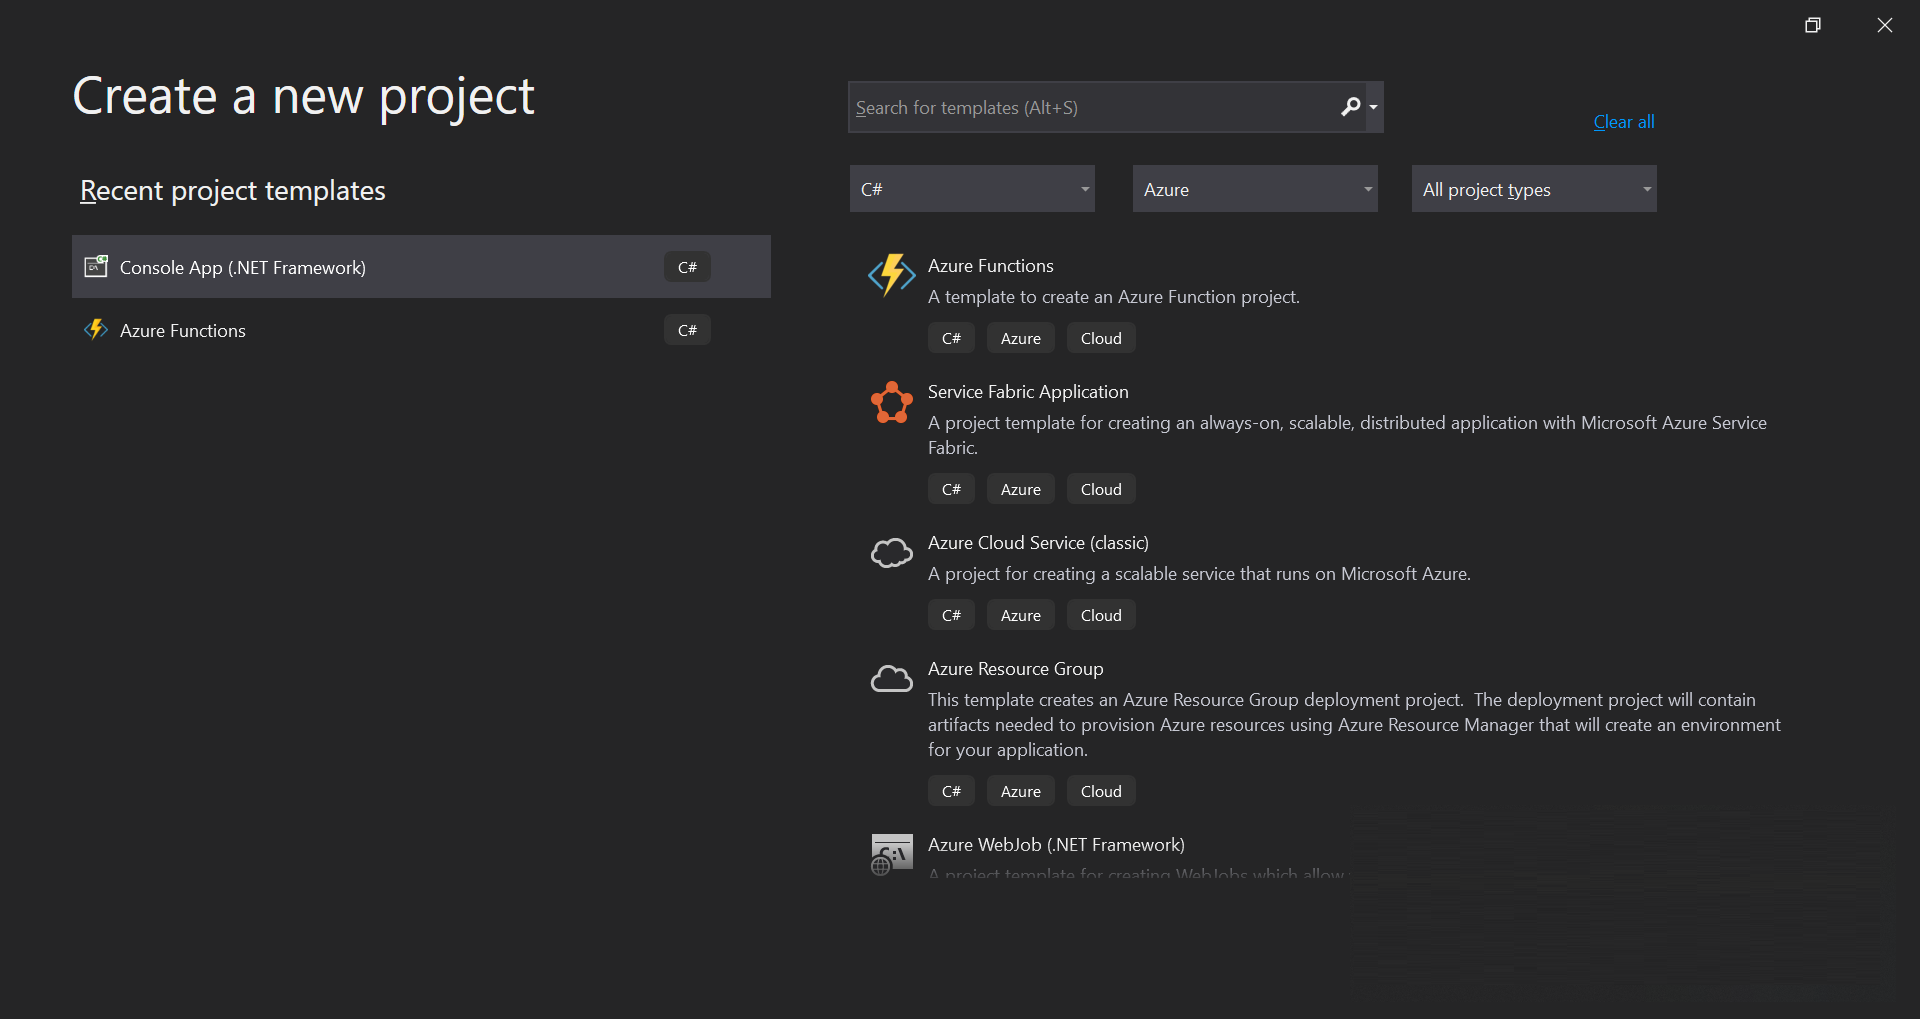Open the C# language filter dropdown
Viewport: 1920px width, 1019px height.
(972, 189)
